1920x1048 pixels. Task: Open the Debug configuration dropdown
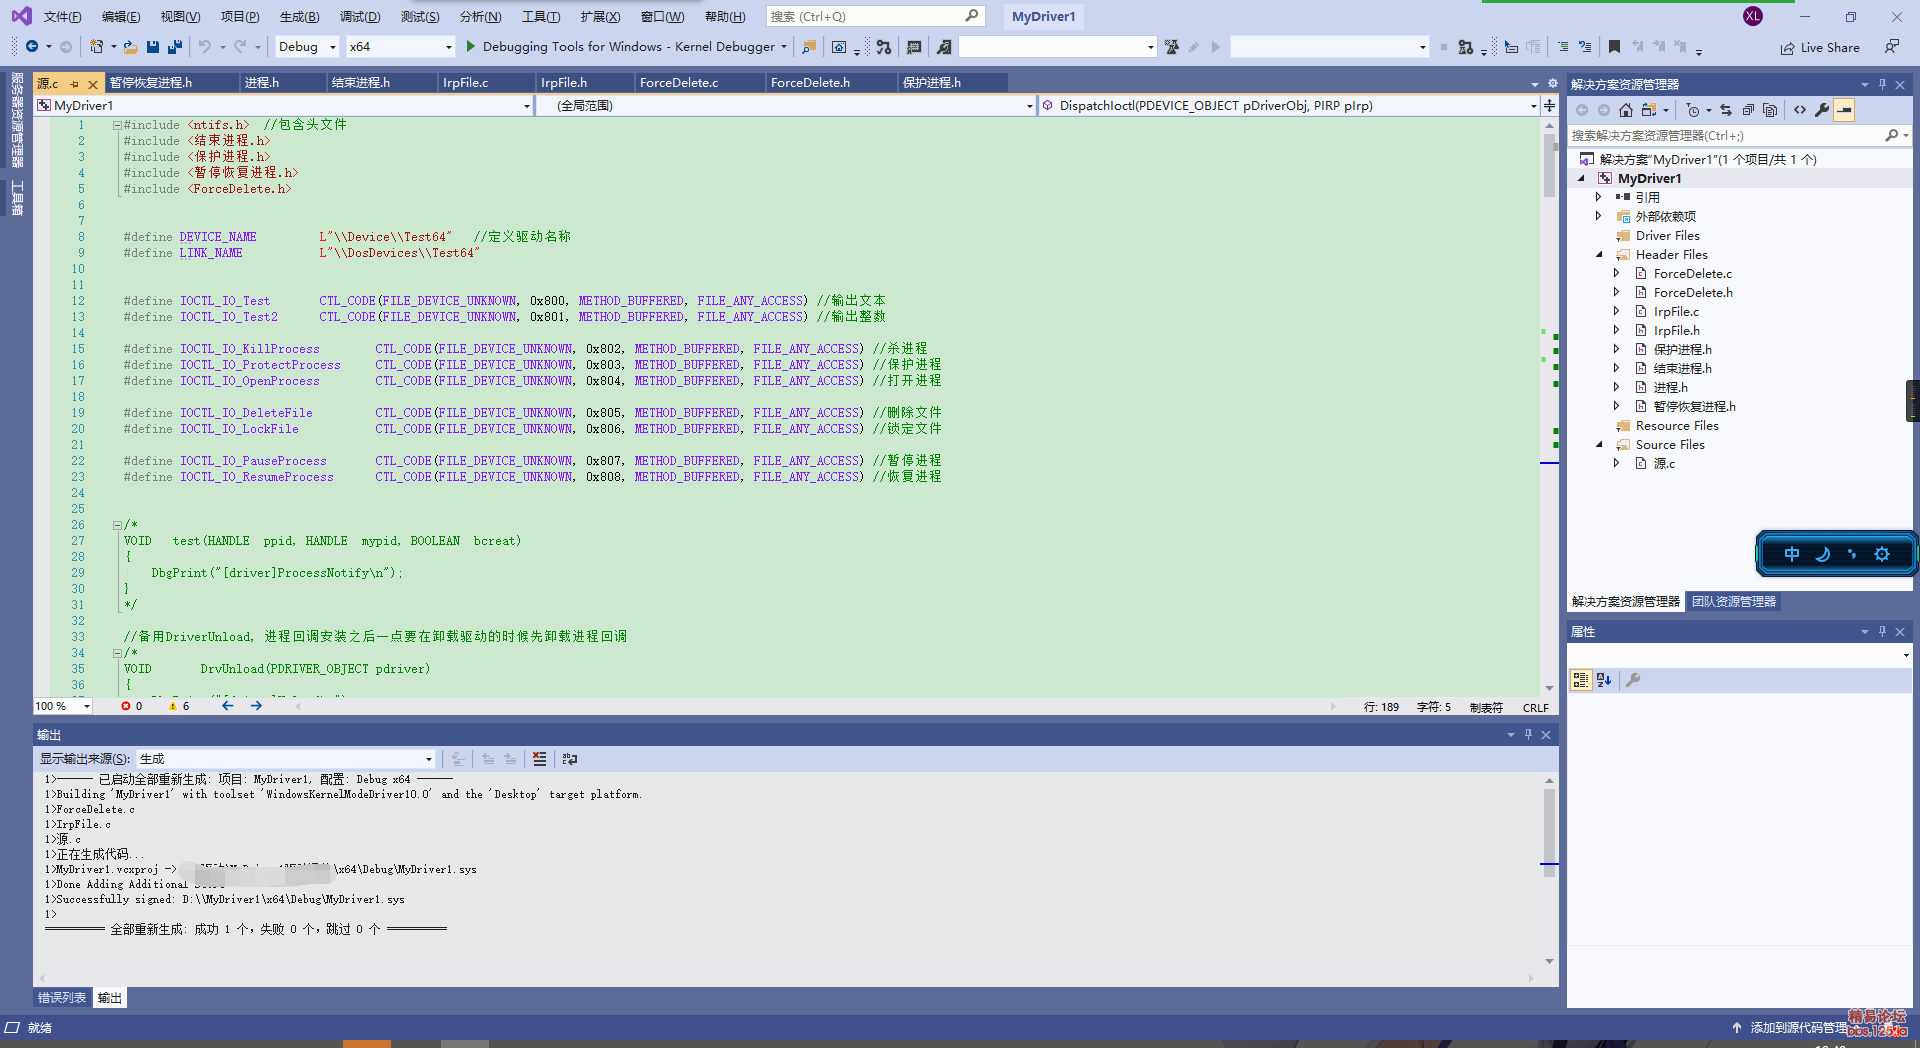click(306, 47)
